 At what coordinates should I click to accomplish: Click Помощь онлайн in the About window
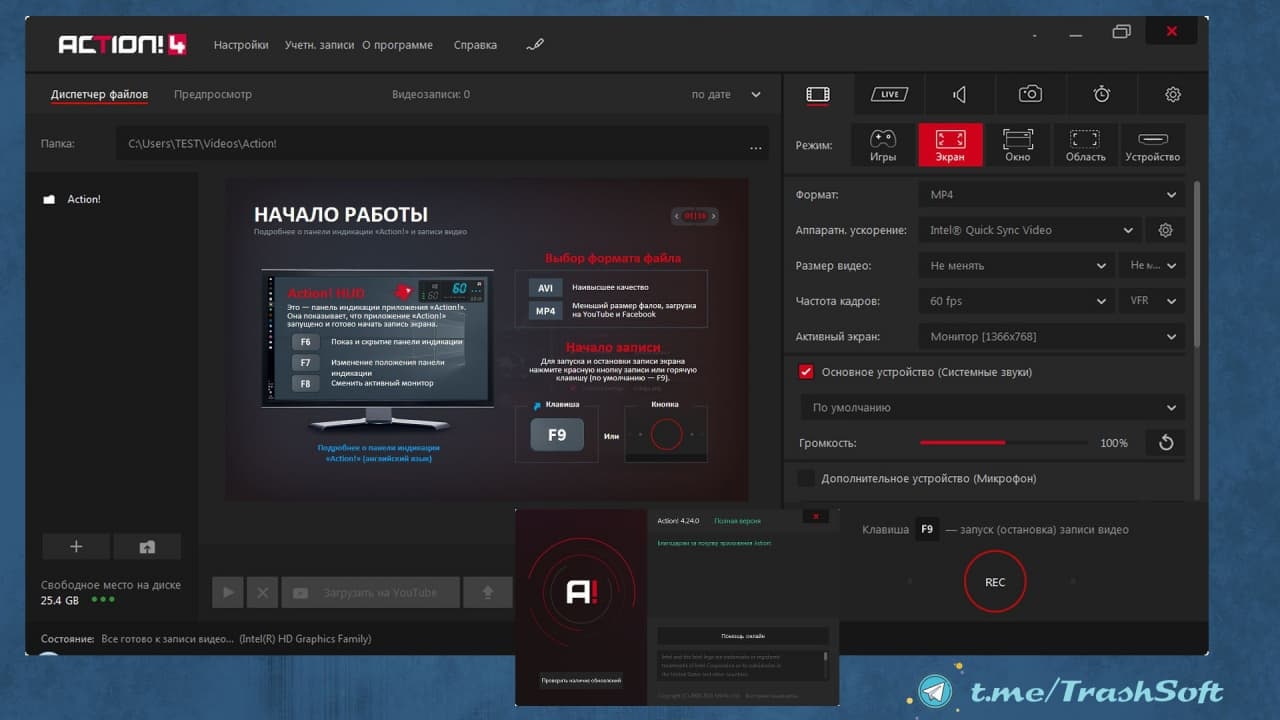tap(742, 636)
